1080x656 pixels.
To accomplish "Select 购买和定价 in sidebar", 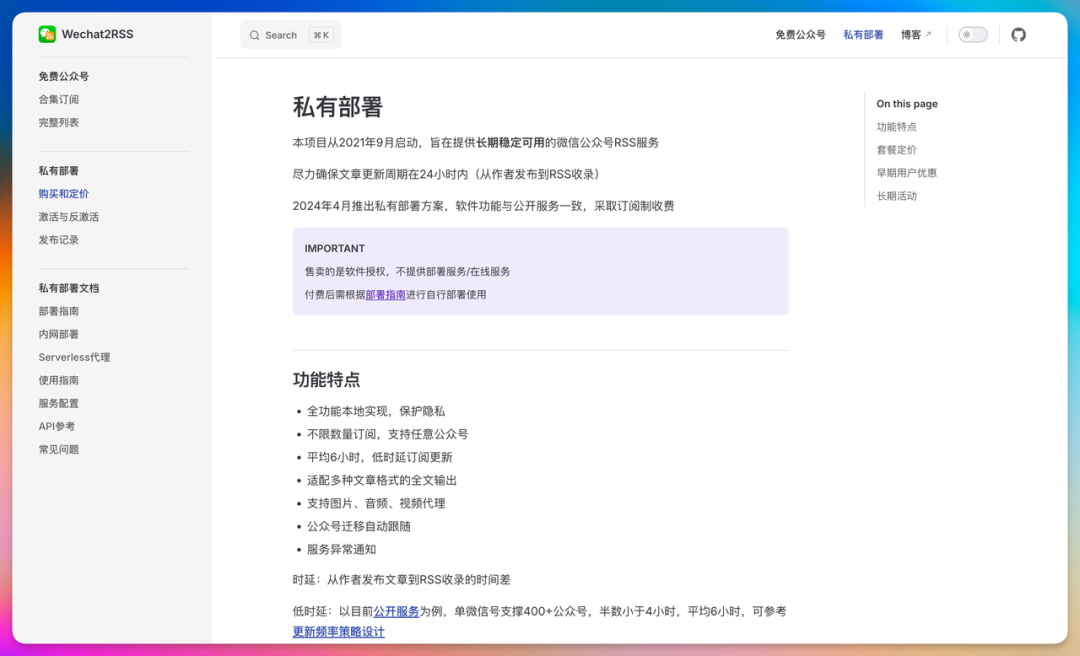I will [64, 194].
